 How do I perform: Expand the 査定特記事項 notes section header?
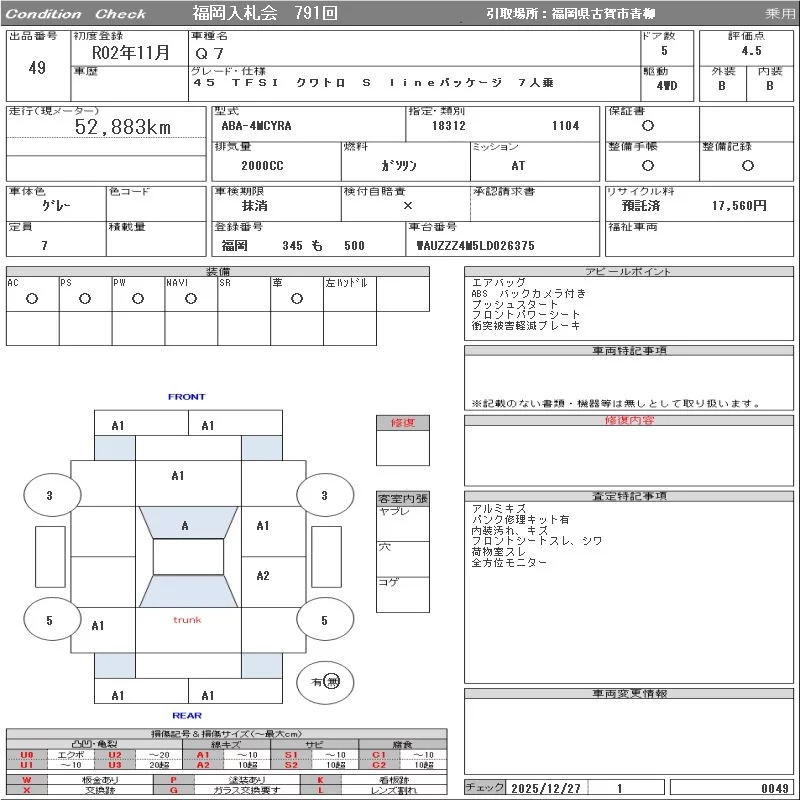point(630,497)
